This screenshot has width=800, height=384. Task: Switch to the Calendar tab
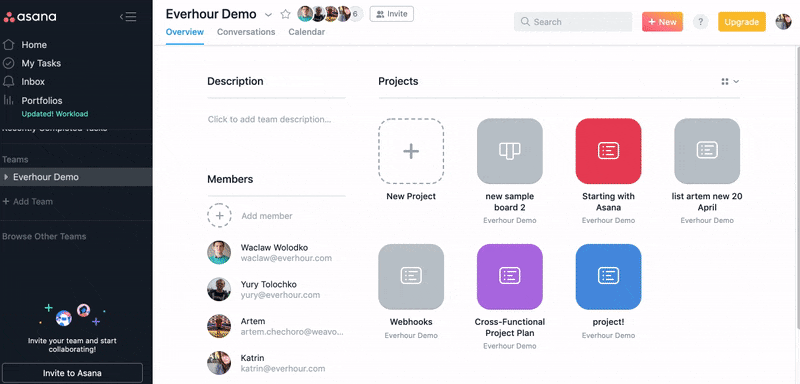[307, 32]
